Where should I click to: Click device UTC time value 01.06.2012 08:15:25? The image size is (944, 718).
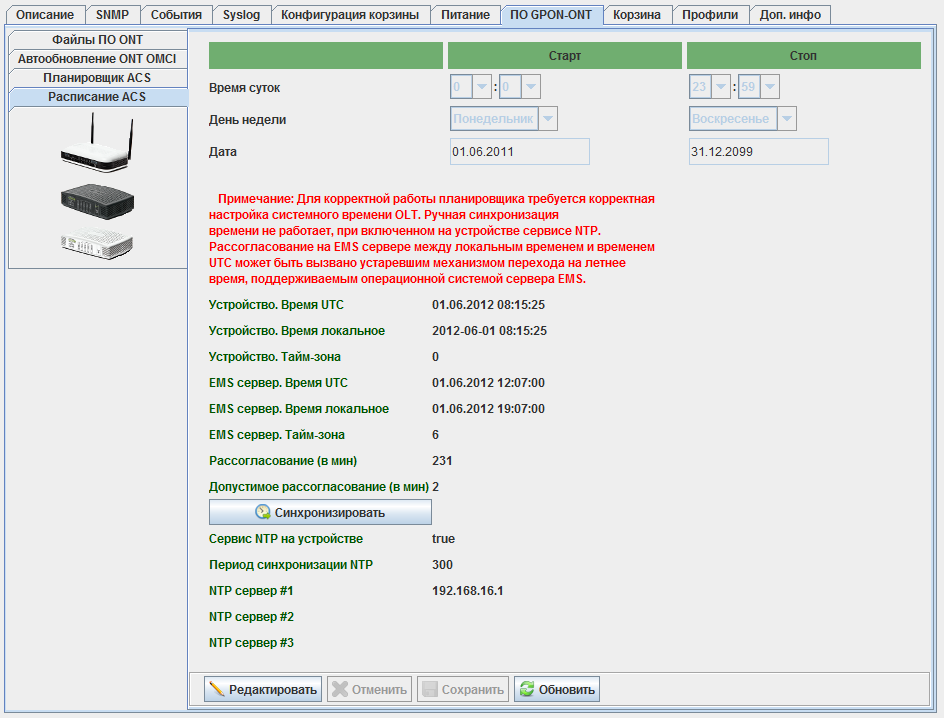(488, 305)
